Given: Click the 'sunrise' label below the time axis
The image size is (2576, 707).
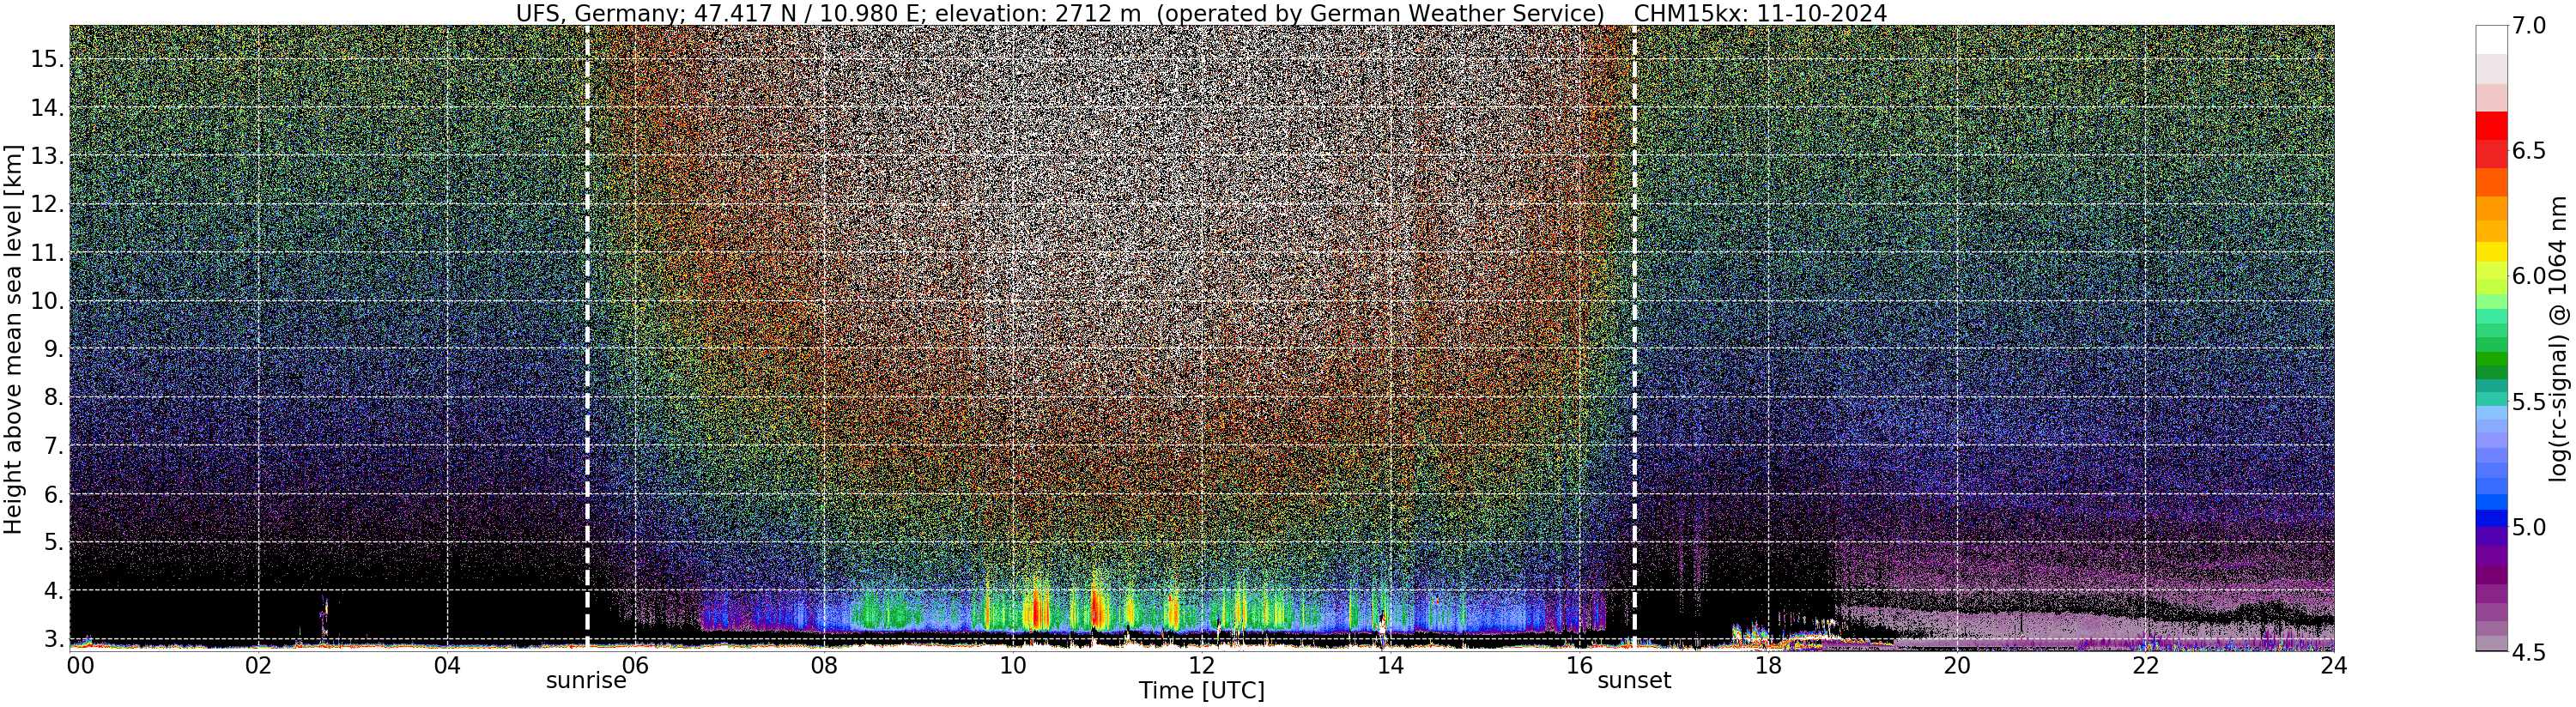Looking at the screenshot, I should coord(586,681).
